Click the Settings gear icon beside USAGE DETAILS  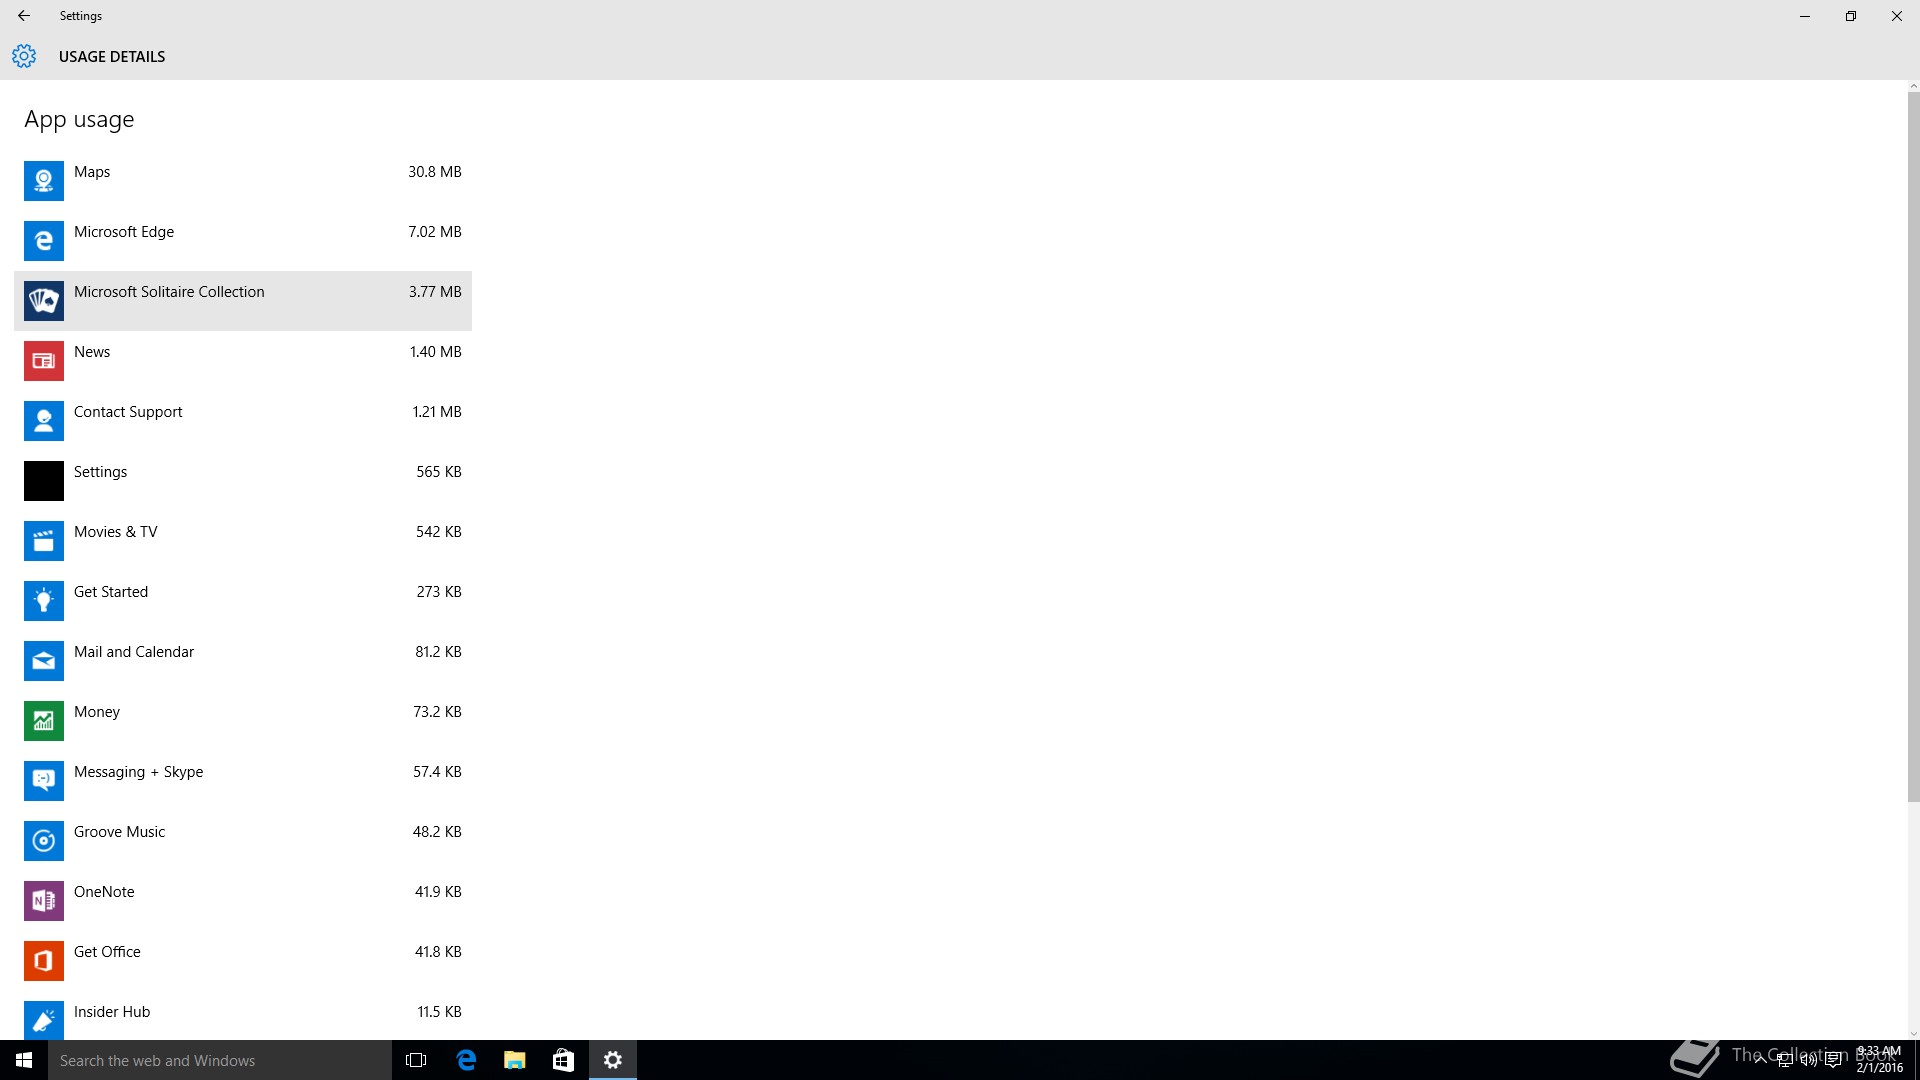click(x=24, y=56)
